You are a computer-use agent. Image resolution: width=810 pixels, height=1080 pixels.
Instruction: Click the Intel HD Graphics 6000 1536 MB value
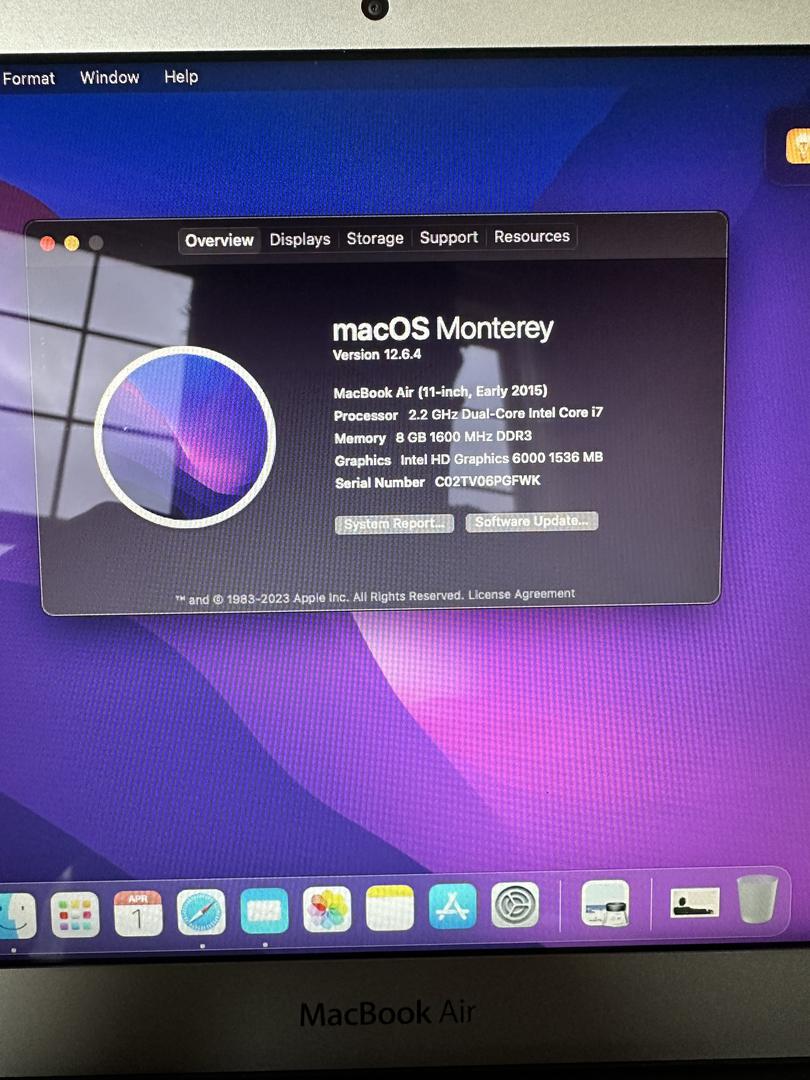point(501,458)
